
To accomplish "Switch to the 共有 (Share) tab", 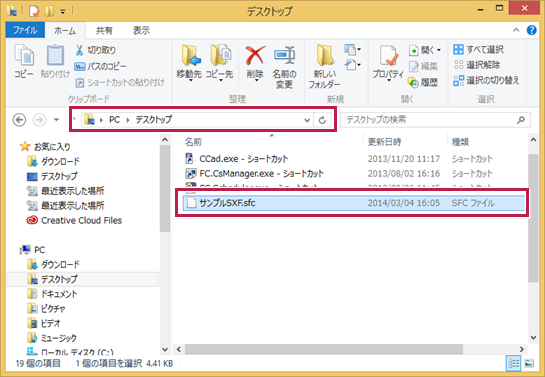I will click(x=104, y=31).
